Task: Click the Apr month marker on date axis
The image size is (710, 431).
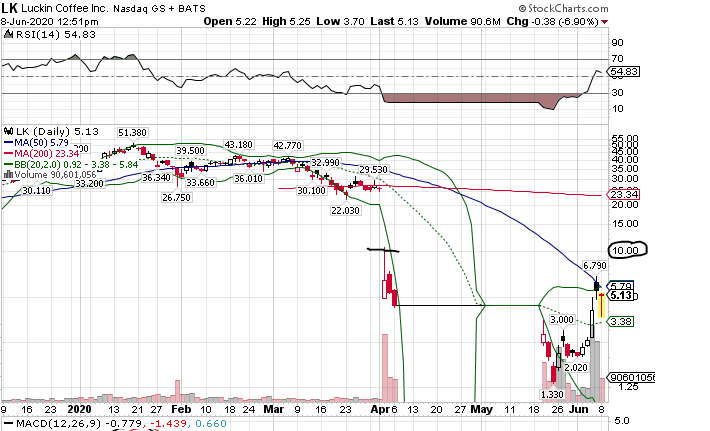Action: point(379,409)
